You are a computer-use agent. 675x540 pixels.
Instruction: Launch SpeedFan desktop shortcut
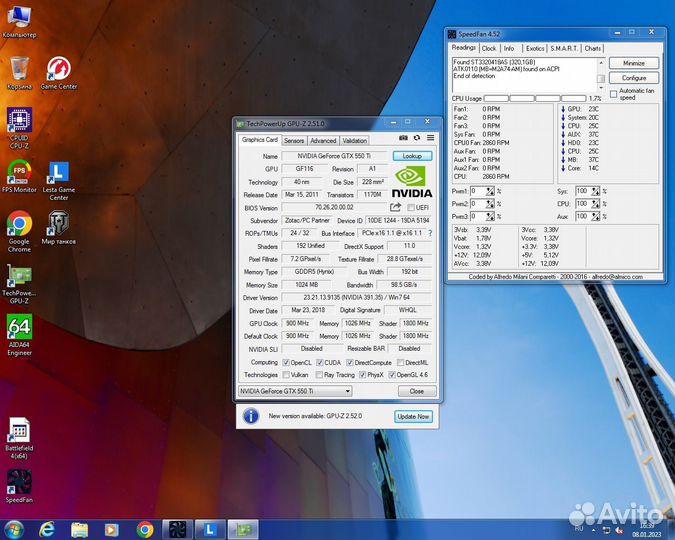pyautogui.click(x=19, y=486)
